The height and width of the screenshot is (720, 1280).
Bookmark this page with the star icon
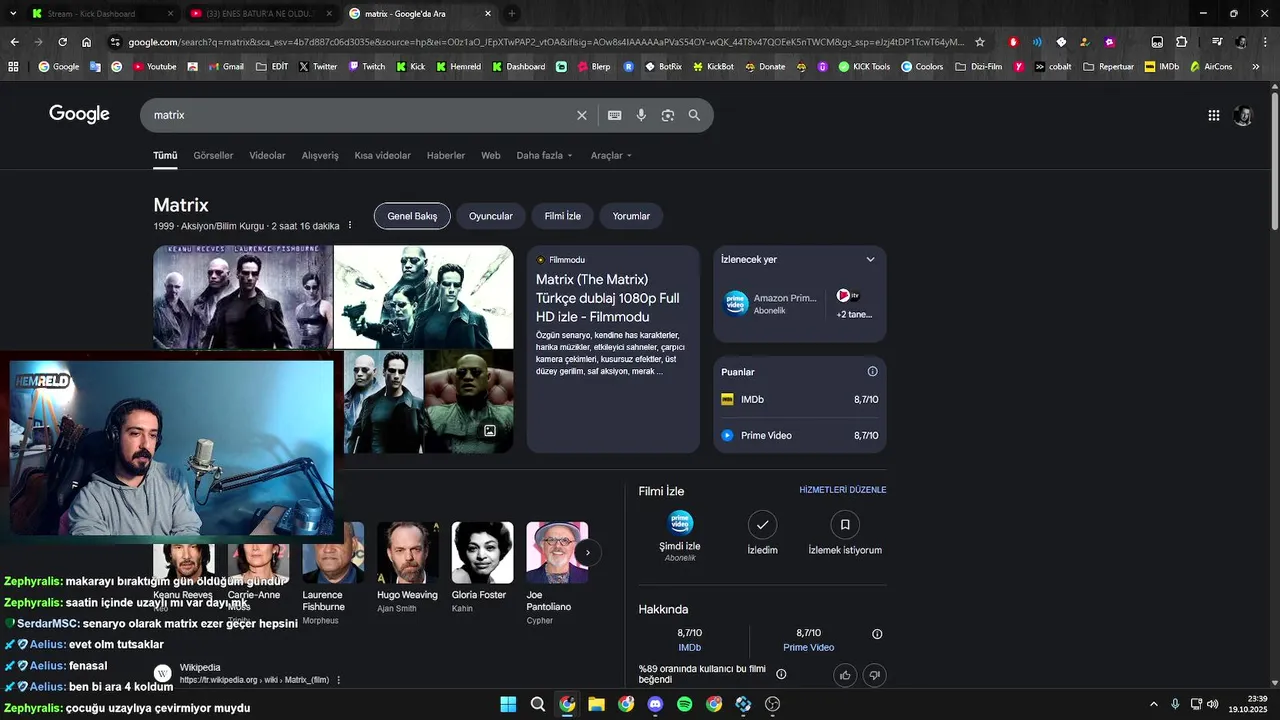pyautogui.click(x=980, y=42)
